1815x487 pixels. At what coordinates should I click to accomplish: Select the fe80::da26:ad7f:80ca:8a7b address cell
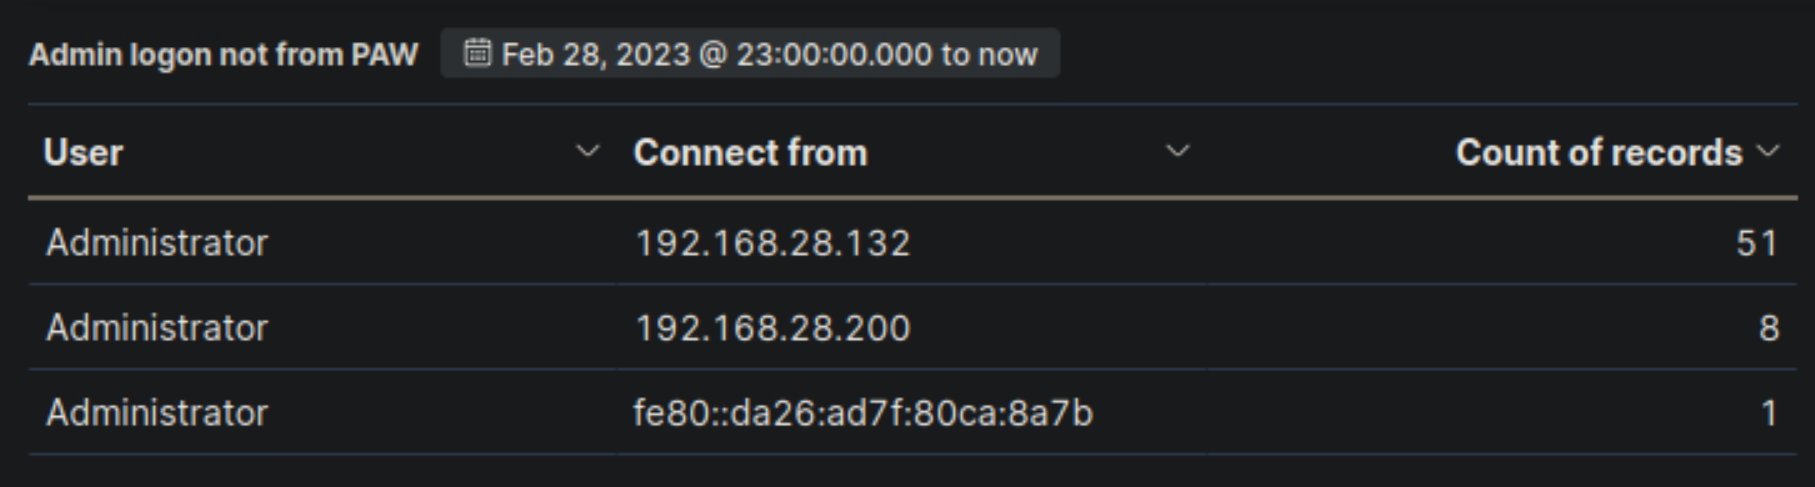pos(862,413)
